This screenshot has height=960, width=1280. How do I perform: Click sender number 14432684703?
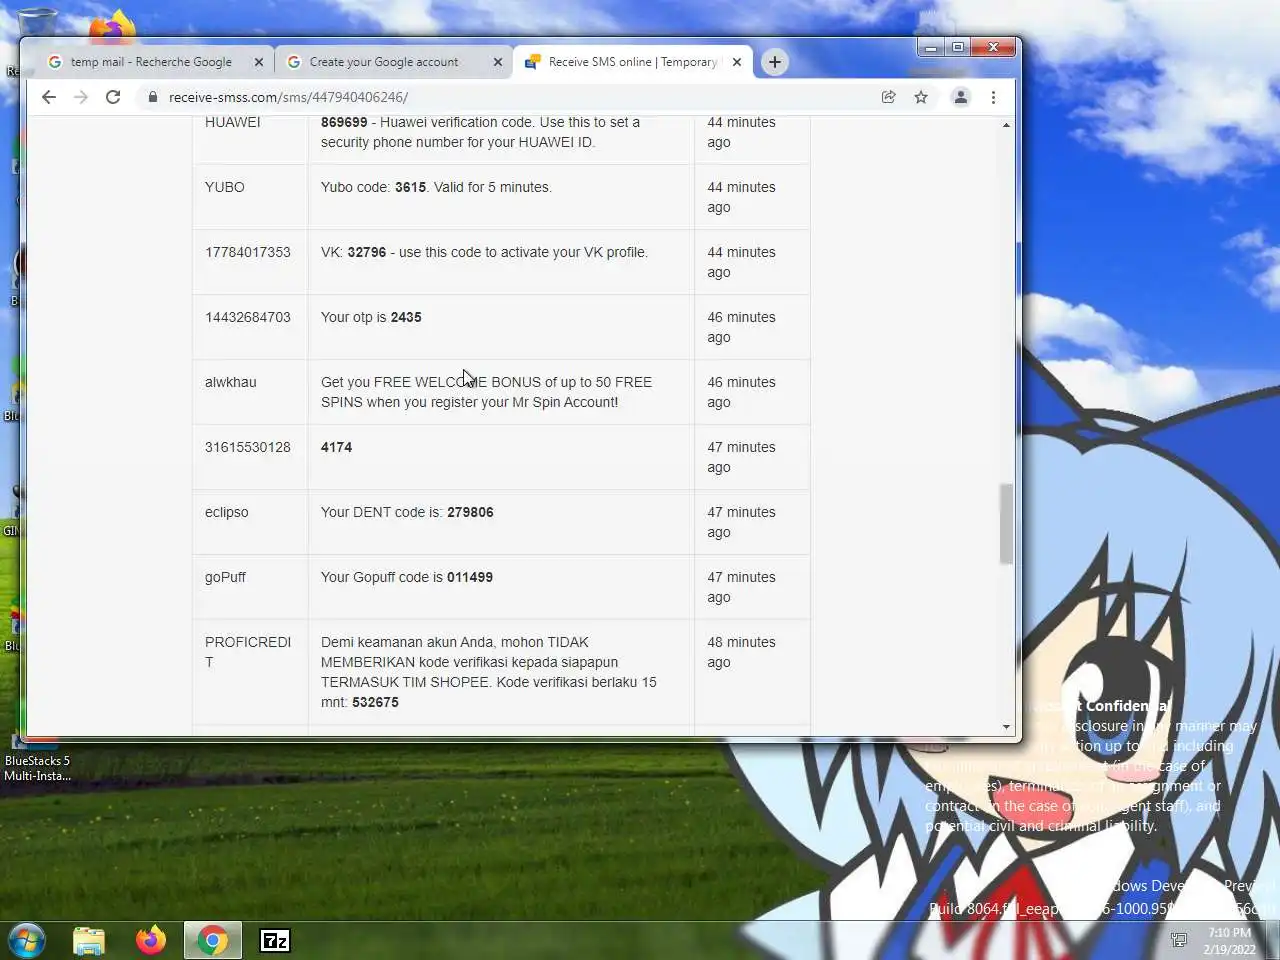tap(248, 317)
